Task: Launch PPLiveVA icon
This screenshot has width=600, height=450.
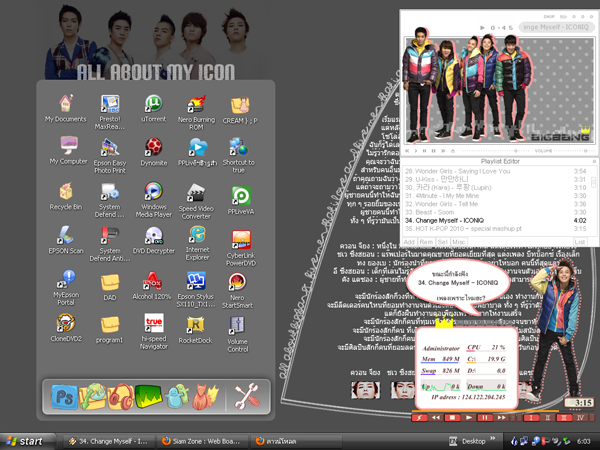Action: pos(241,200)
